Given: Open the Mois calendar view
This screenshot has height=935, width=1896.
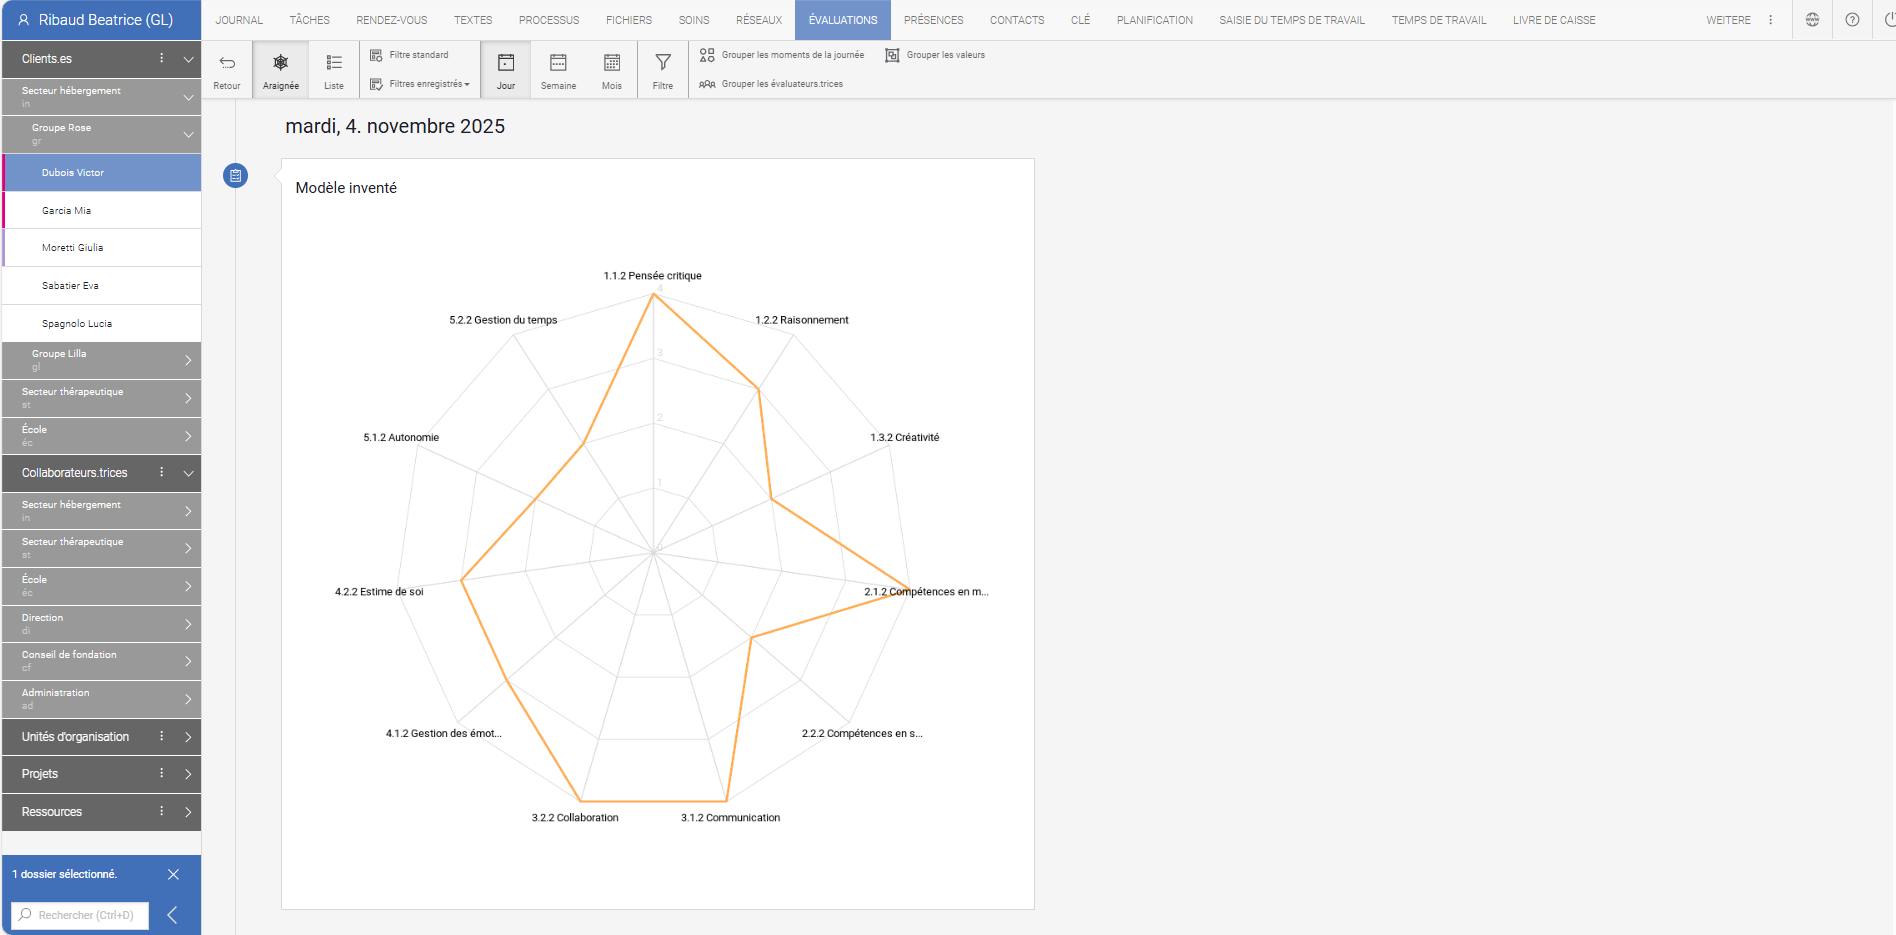Looking at the screenshot, I should (x=611, y=68).
